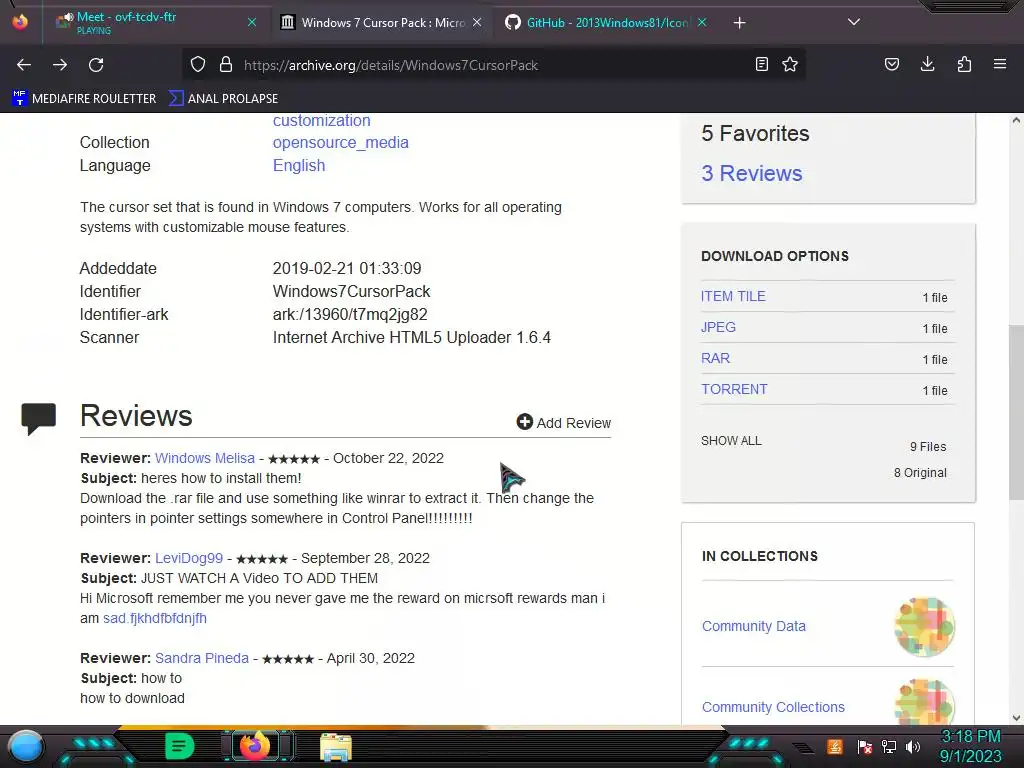Click the Reviews speech bubble icon
The width and height of the screenshot is (1024, 768).
[x=39, y=419]
